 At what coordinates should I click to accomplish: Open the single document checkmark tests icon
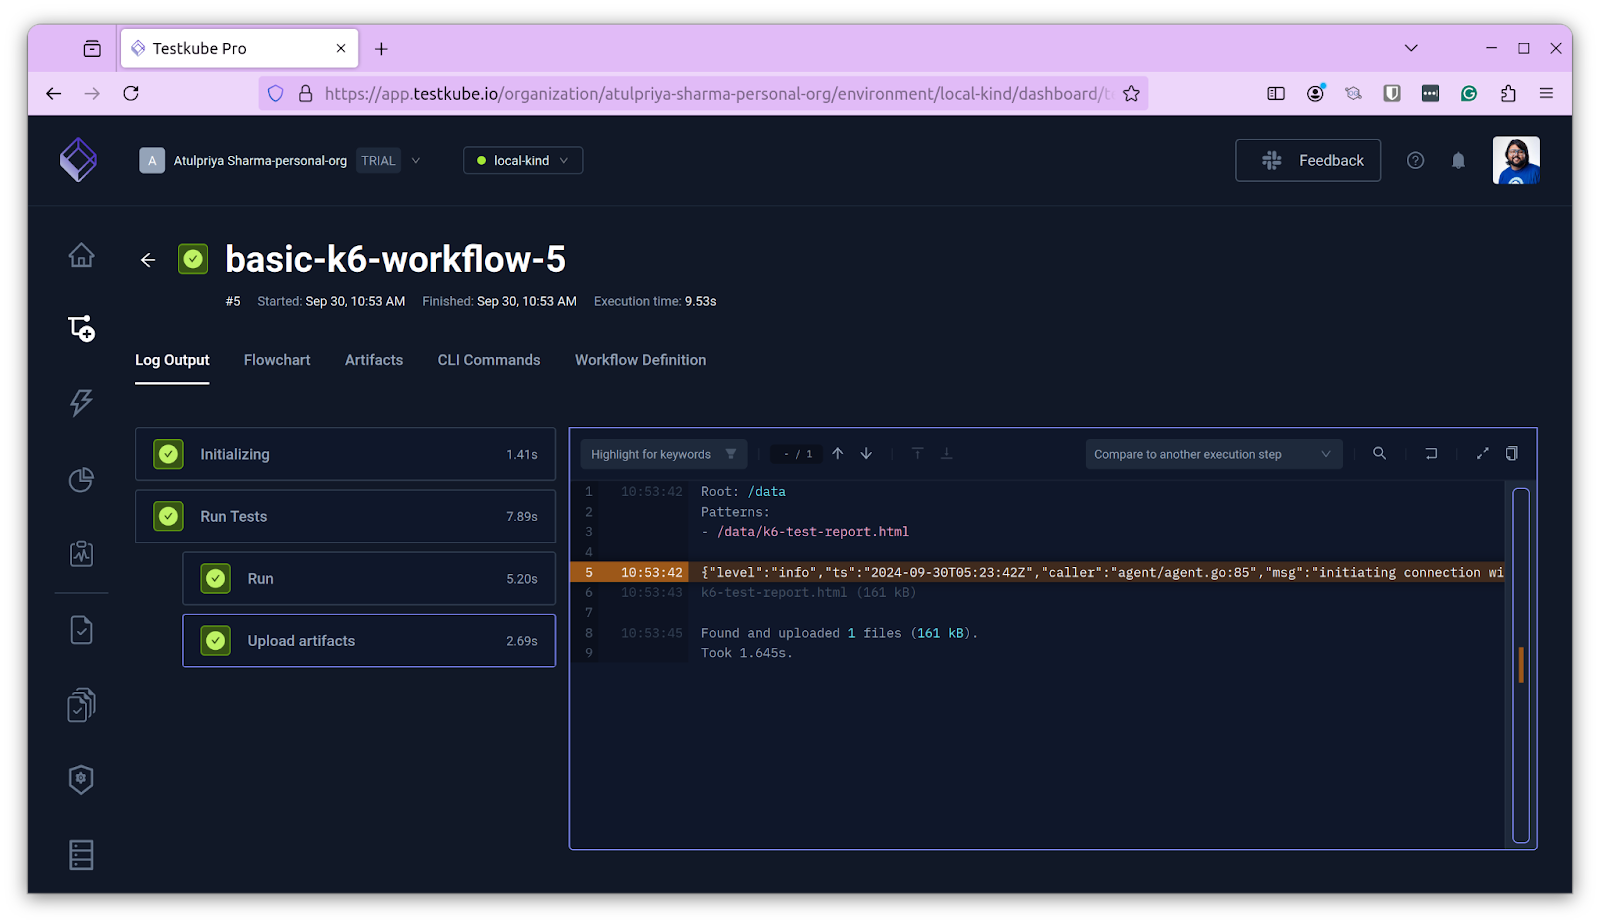pyautogui.click(x=81, y=630)
